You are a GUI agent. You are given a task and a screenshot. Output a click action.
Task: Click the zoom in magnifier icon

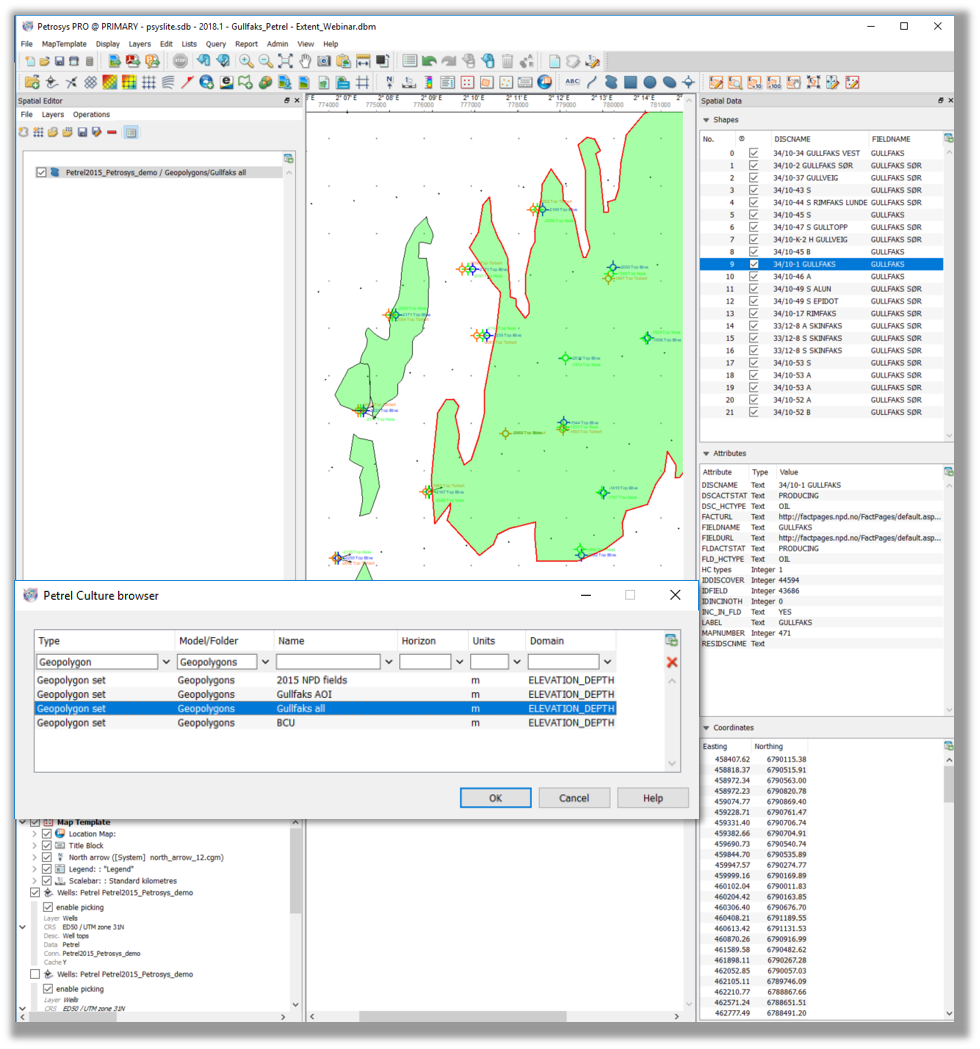click(x=246, y=62)
